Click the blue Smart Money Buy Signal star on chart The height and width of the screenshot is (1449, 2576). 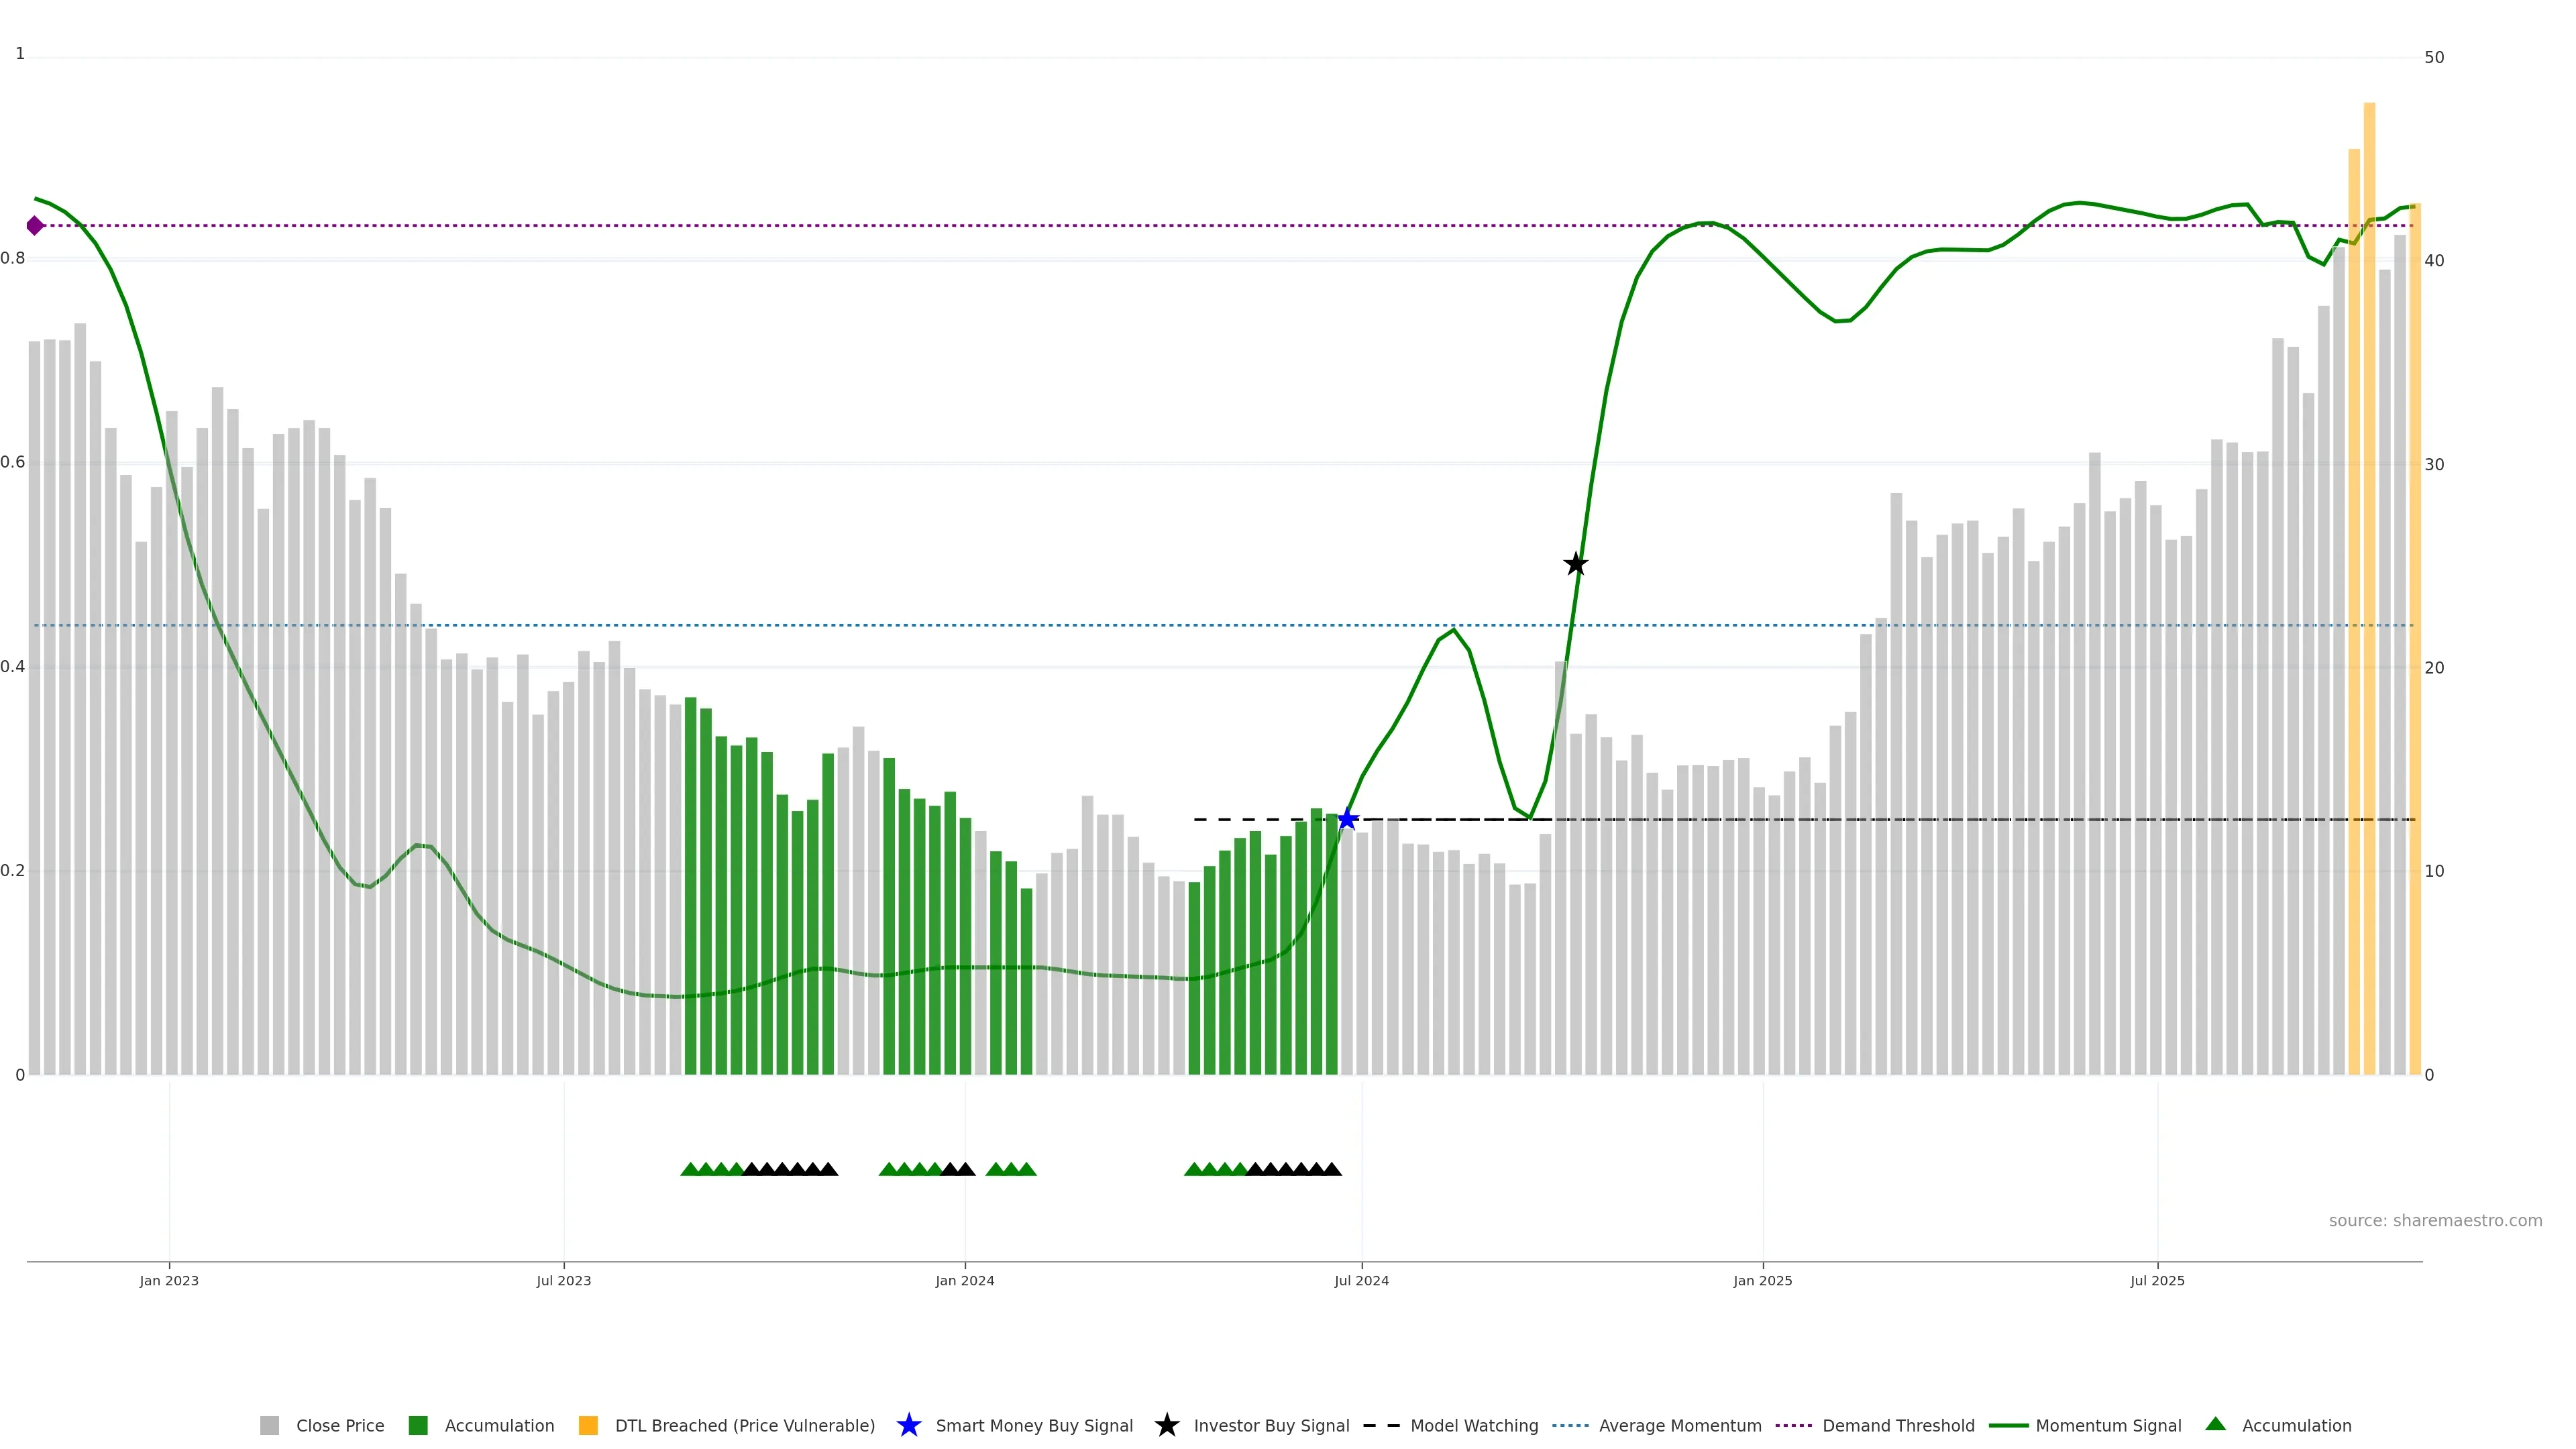[1347, 820]
